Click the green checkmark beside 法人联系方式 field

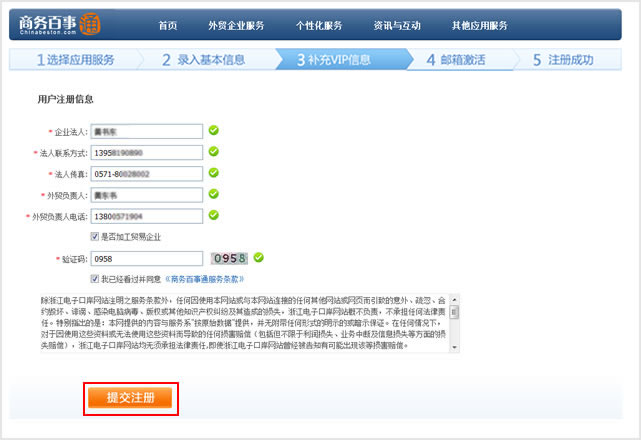click(214, 152)
